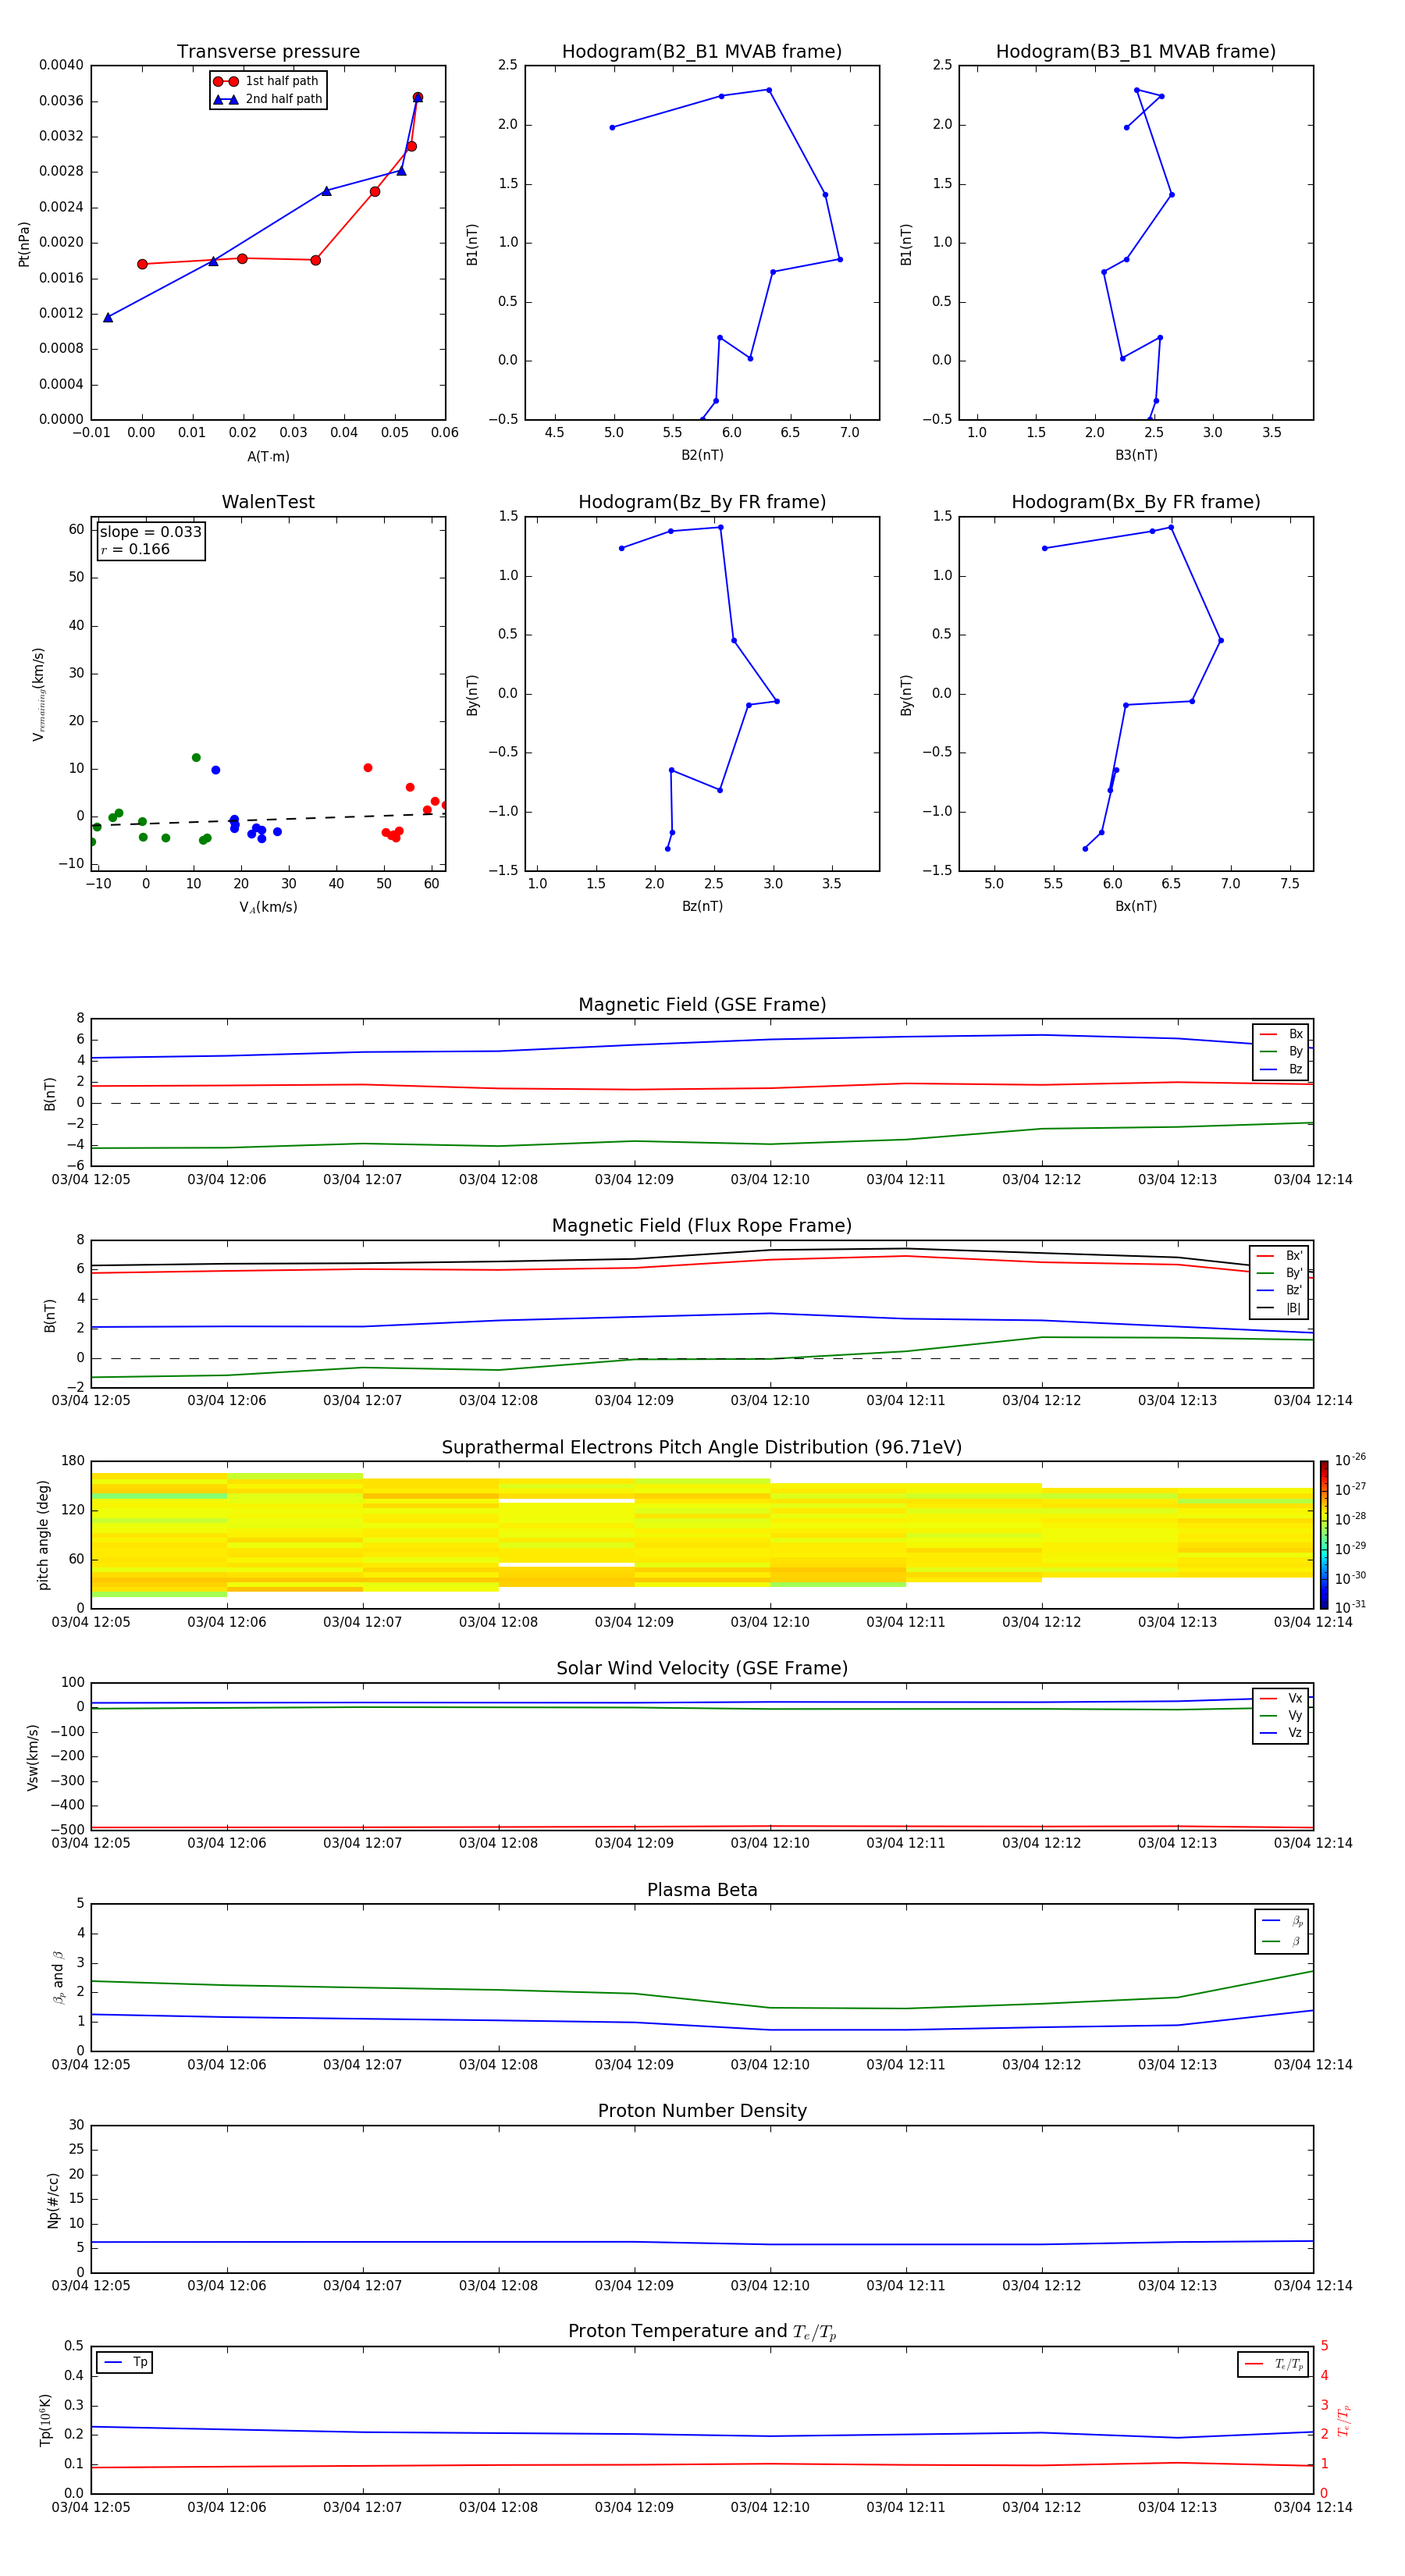This screenshot has width=1405, height=2576.
Task: Click the 'Hodogram(B3_B1 MVAB frame)' title
Action: [1136, 52]
